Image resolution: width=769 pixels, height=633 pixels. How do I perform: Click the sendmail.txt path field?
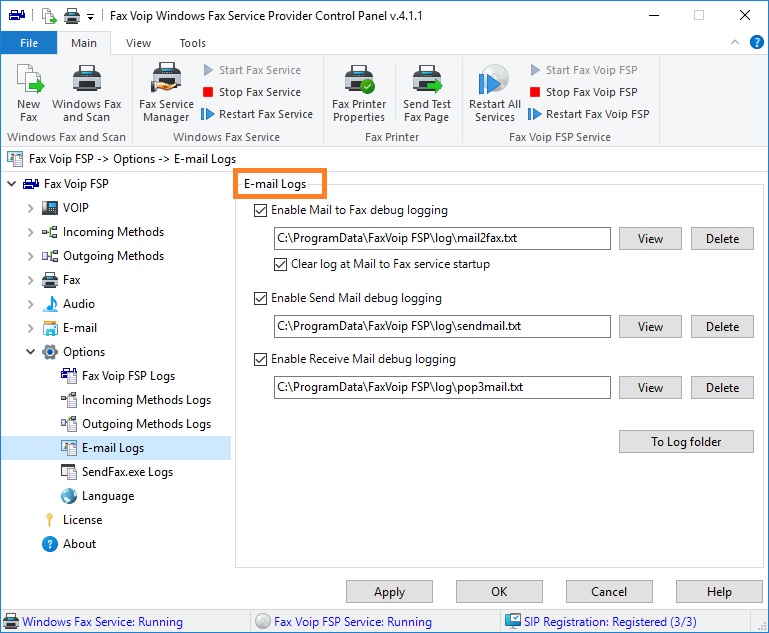[442, 326]
